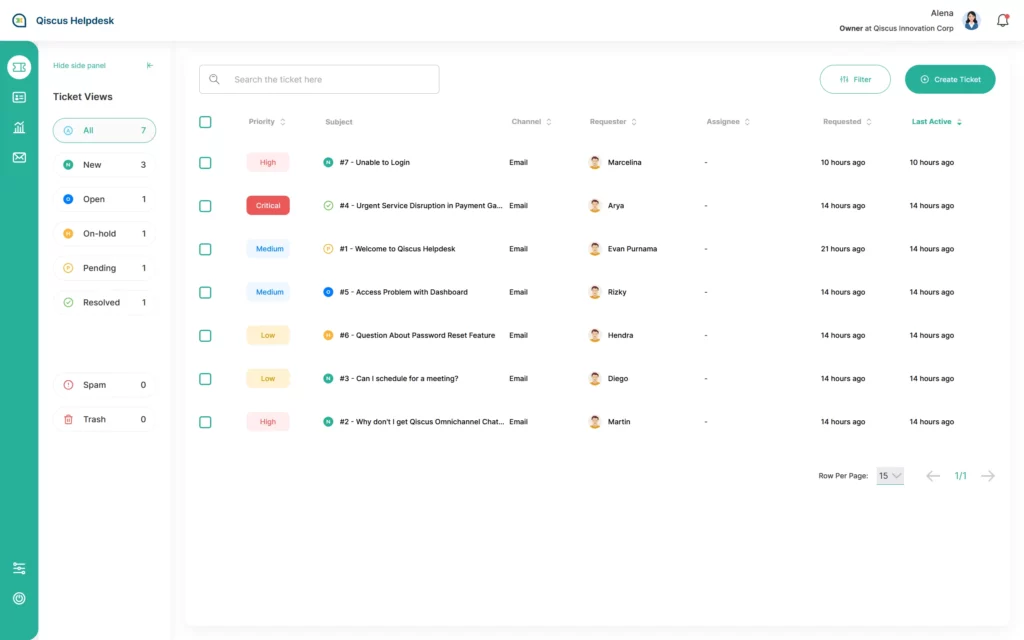Screen dimensions: 1024x640
Task: Open the Row Per Page dropdown
Action: pyautogui.click(x=890, y=476)
